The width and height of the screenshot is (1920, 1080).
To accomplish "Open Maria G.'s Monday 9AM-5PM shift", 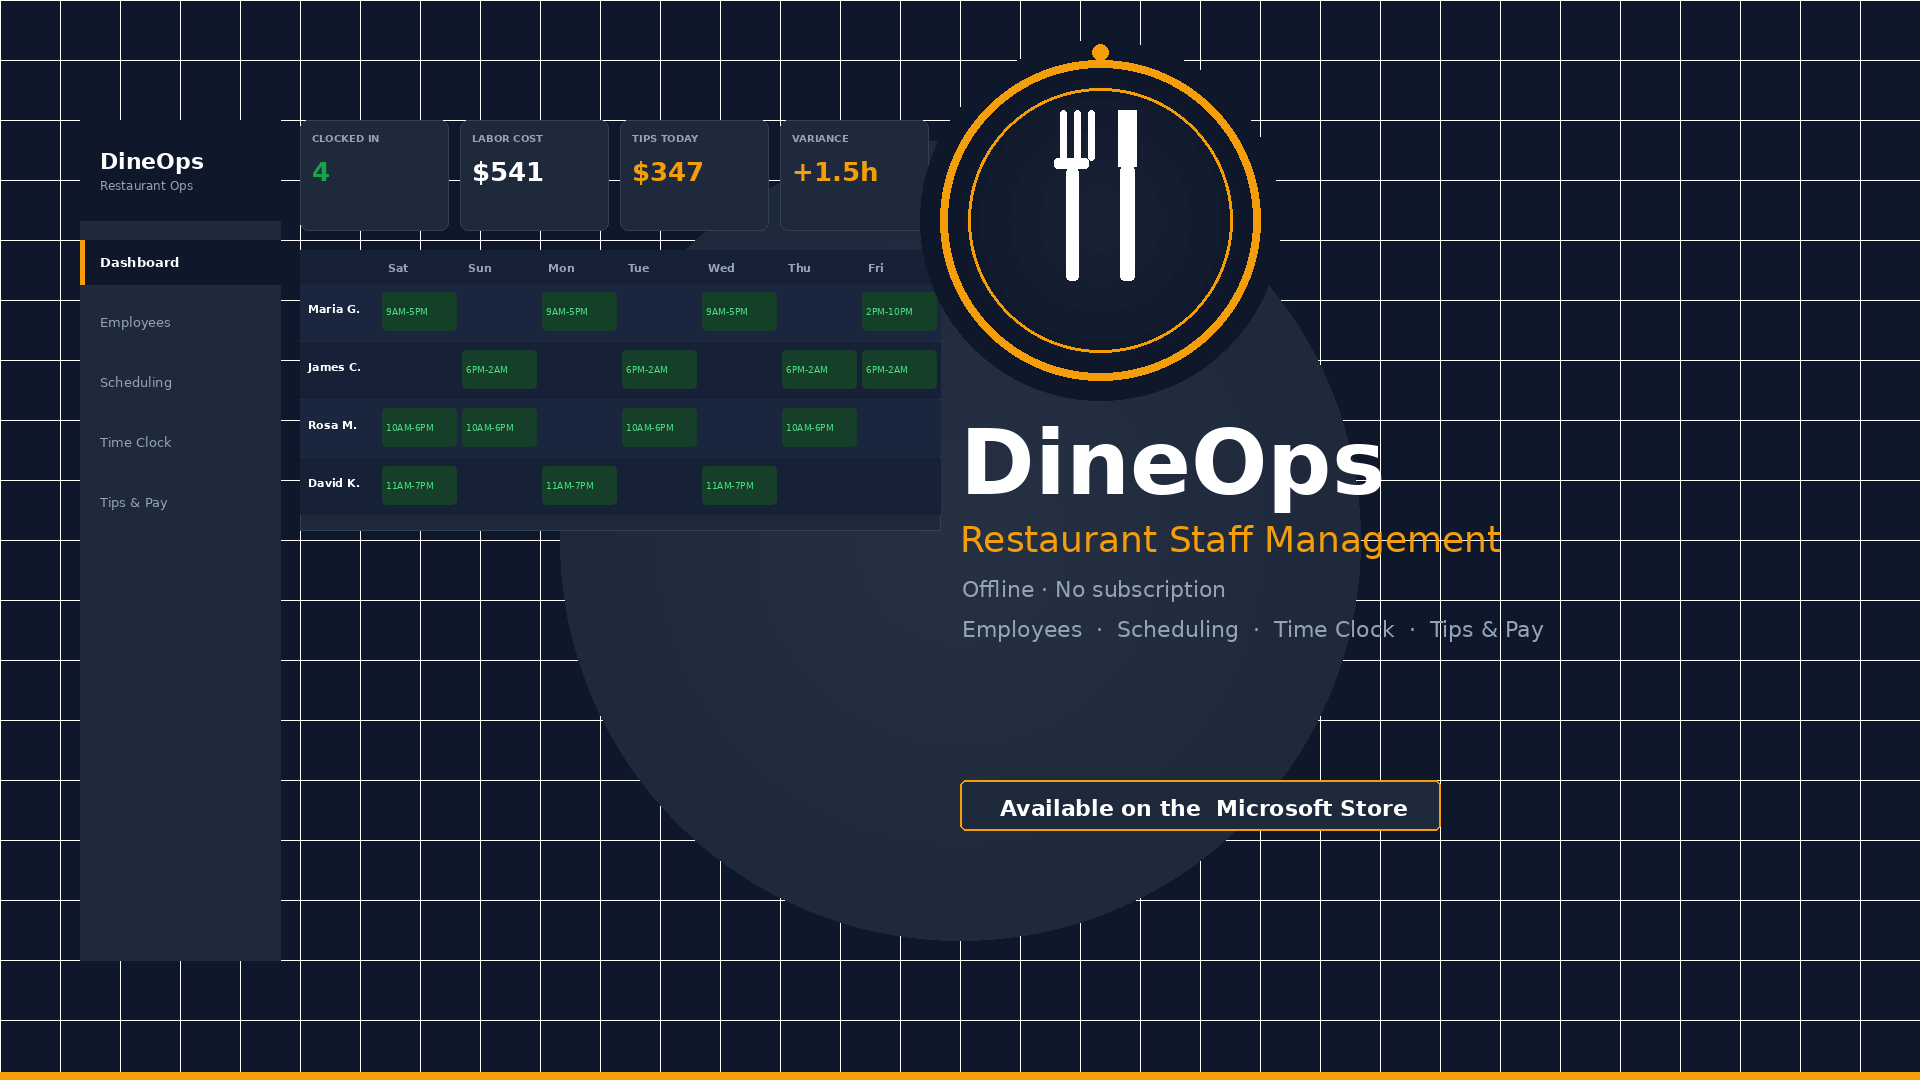I will click(x=579, y=311).
